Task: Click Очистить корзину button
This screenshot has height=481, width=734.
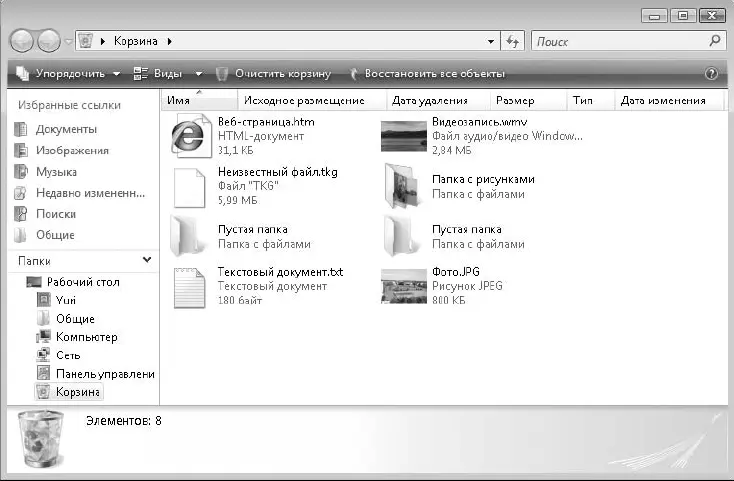Action: [x=273, y=74]
